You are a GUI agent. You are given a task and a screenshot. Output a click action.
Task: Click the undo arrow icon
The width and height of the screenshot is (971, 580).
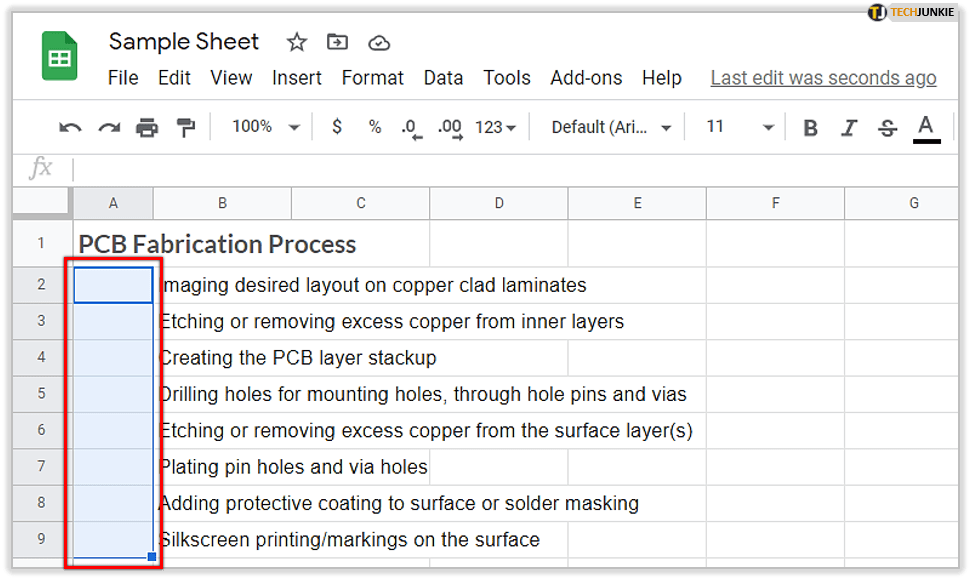click(70, 127)
